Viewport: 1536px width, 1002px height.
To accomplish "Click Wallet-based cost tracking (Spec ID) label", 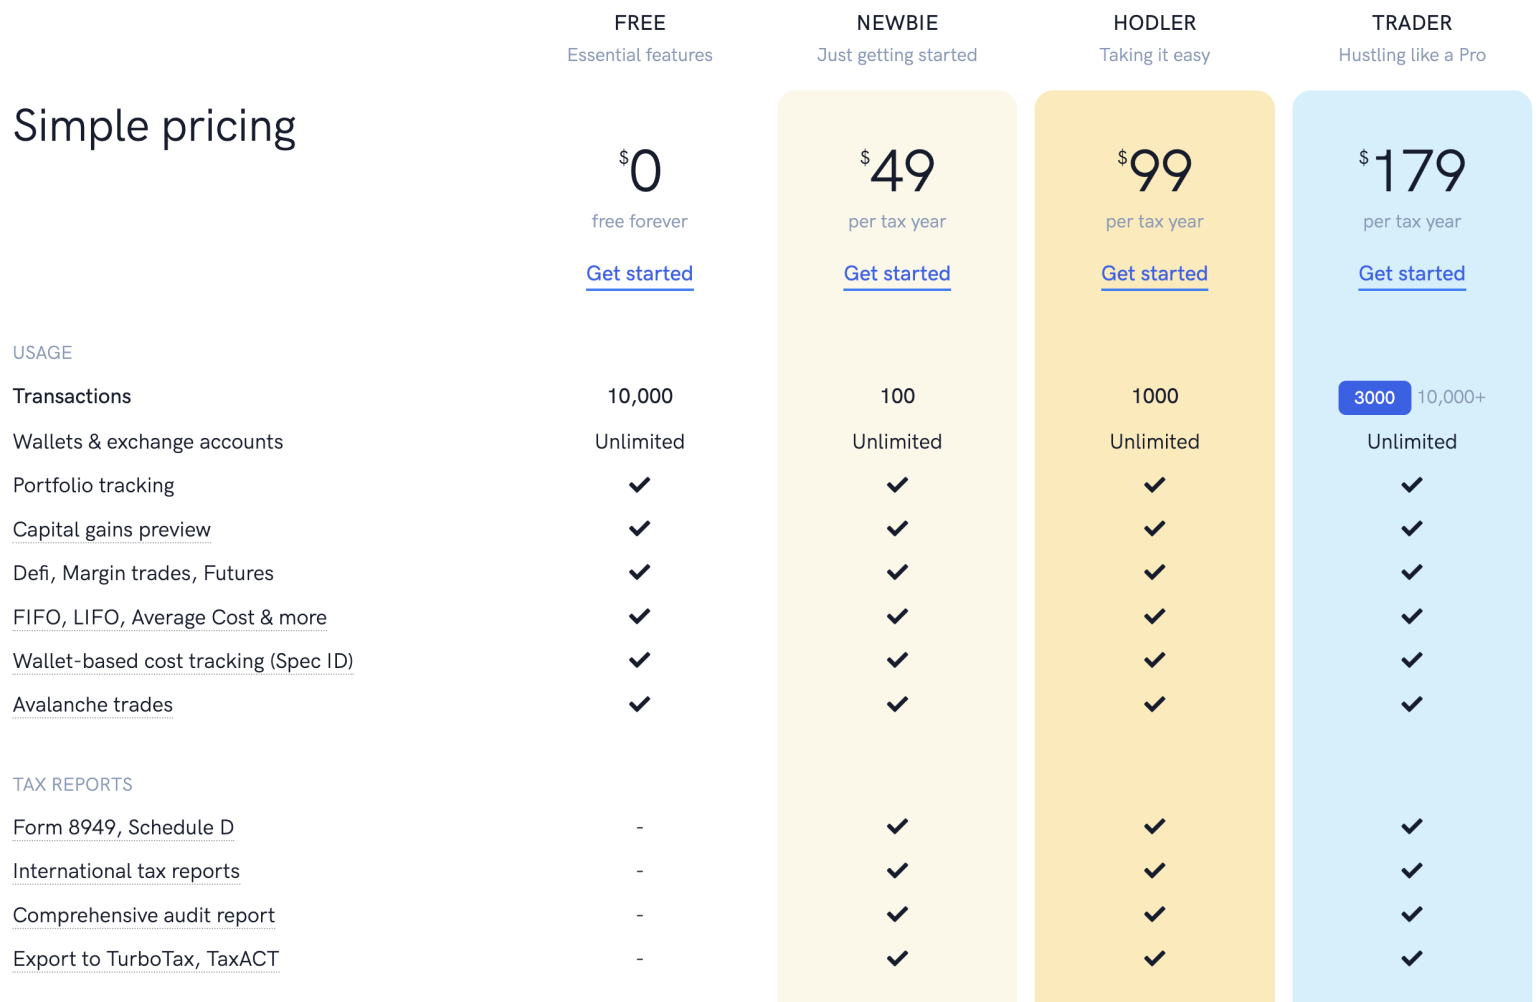I will [183, 662].
